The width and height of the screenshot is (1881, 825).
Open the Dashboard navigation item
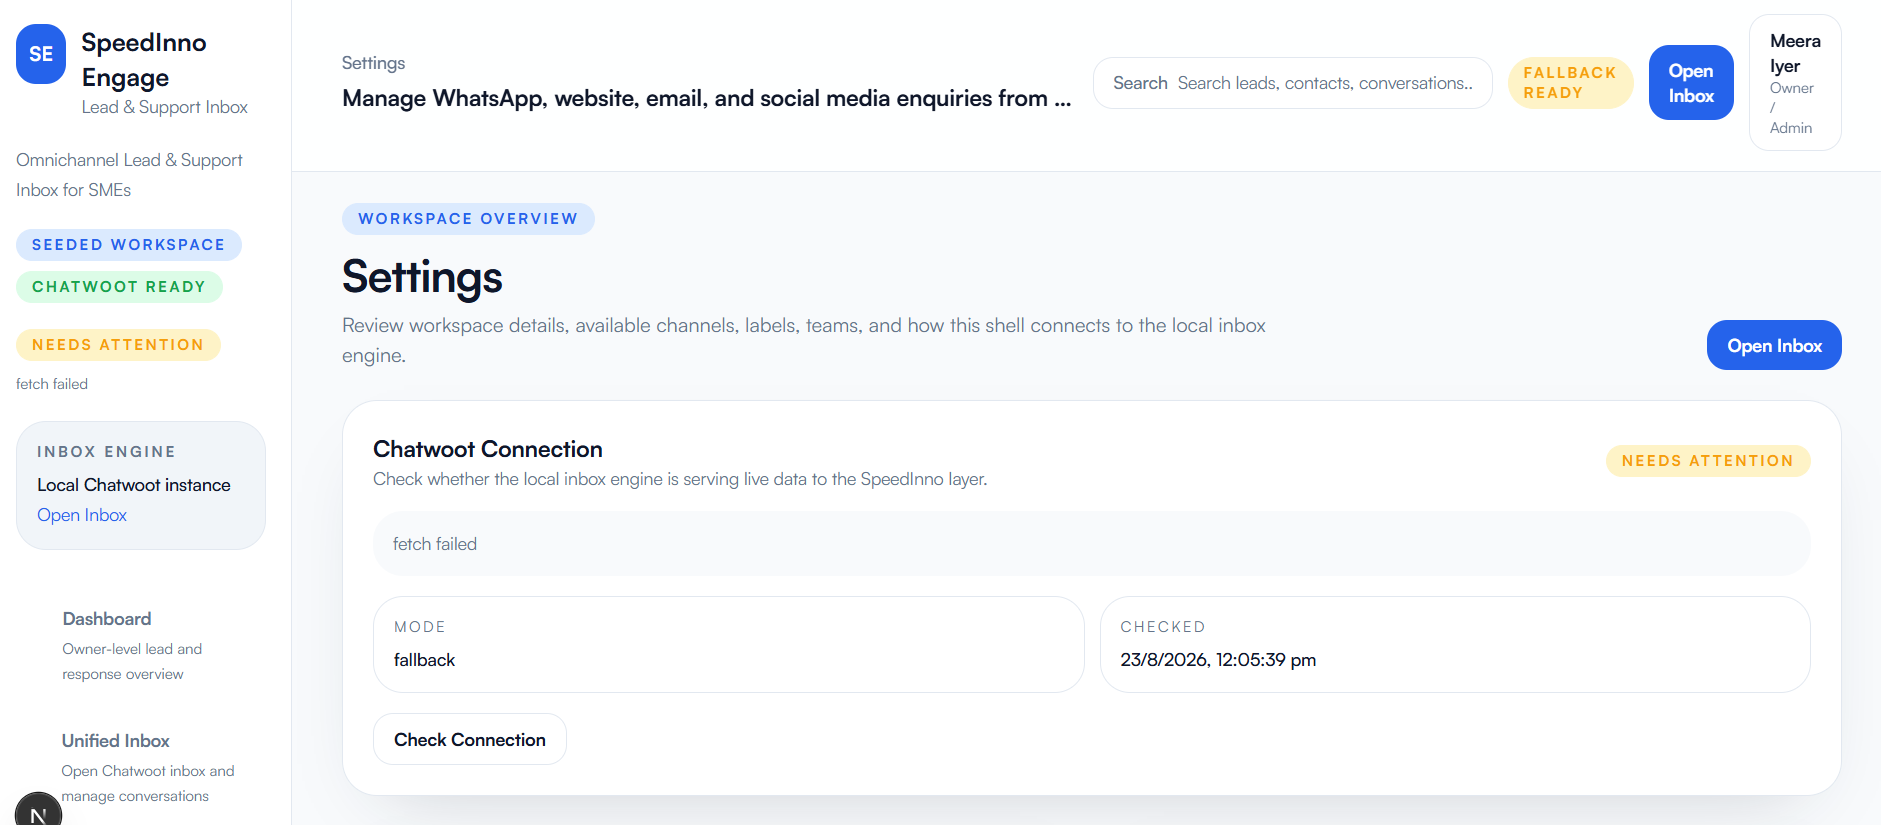[x=140, y=645]
